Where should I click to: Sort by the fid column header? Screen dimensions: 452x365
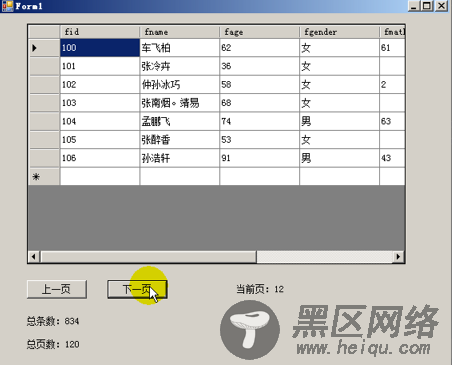tap(100, 32)
